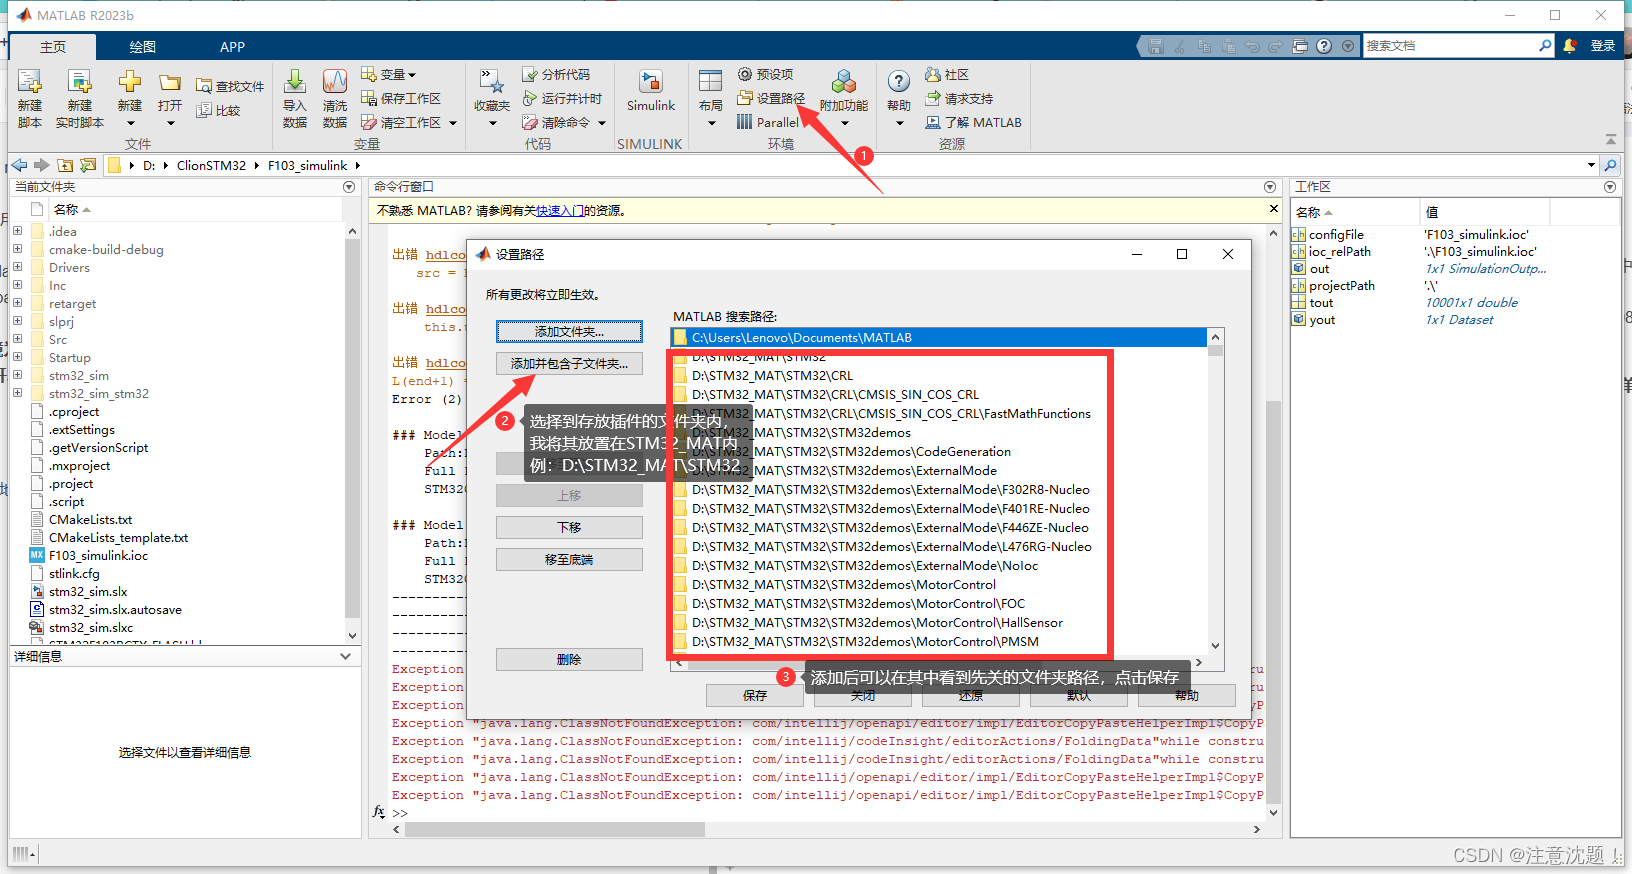Open Workspace panel actions menu
Viewport: 1632px width, 874px height.
1610,187
